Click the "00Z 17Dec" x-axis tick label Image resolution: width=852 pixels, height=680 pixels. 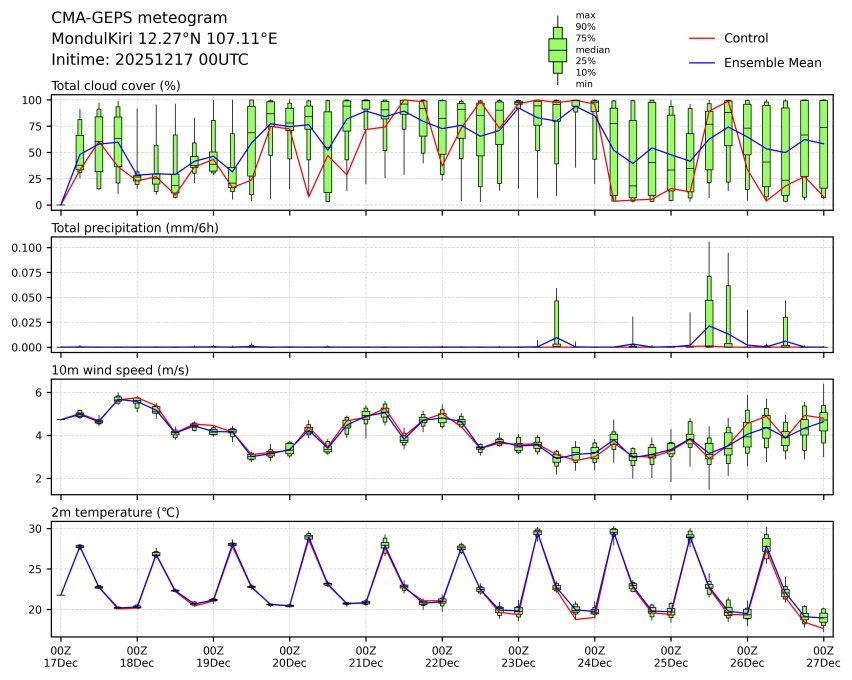click(x=61, y=656)
